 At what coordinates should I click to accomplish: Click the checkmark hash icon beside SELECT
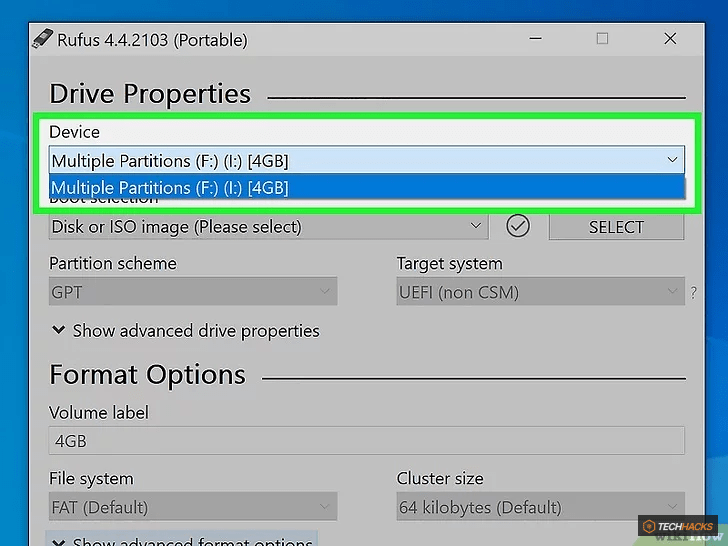click(x=518, y=226)
